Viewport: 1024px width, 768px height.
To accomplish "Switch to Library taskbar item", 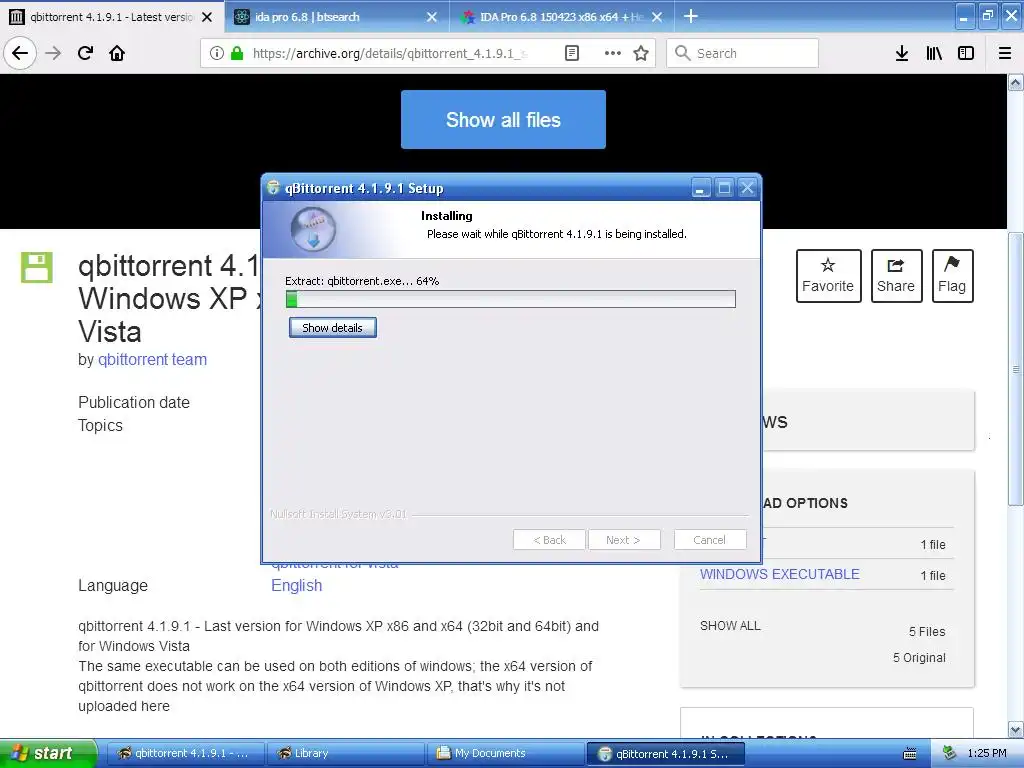I will click(345, 753).
